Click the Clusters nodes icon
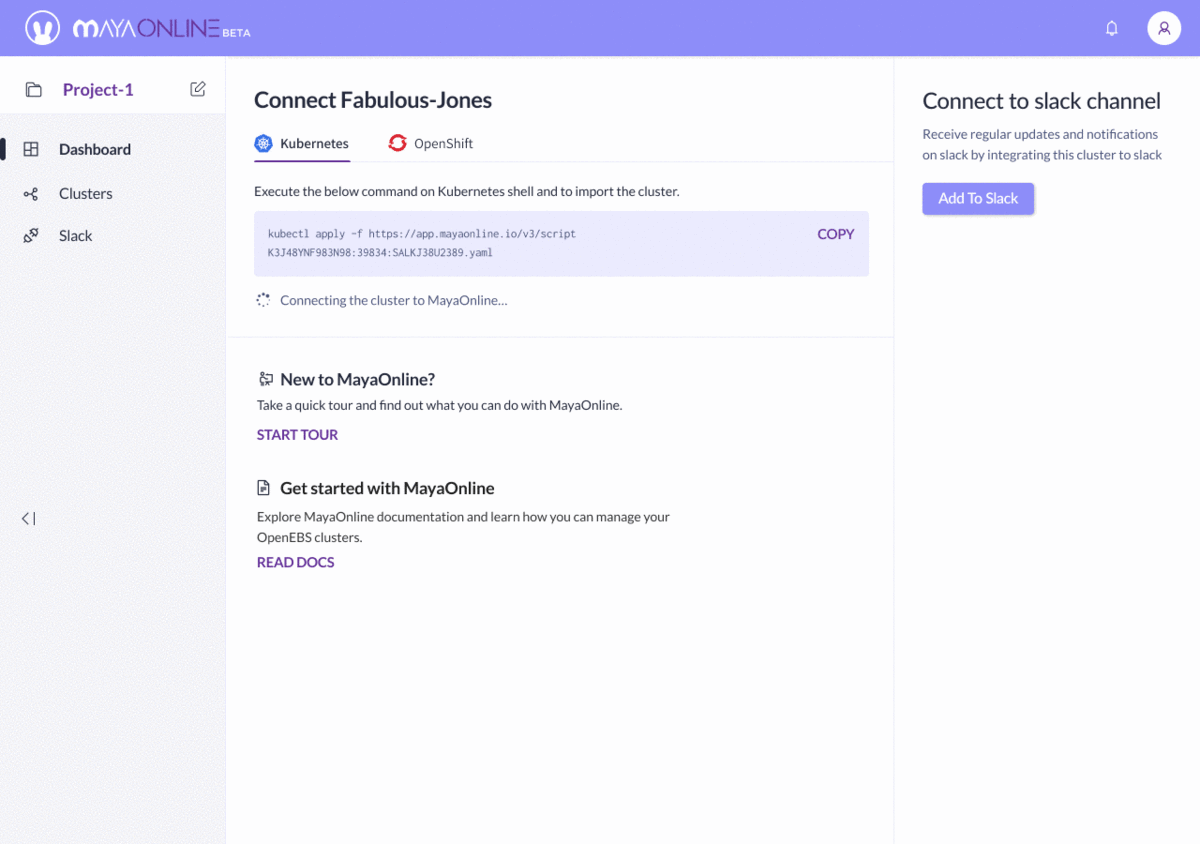The image size is (1200, 844). point(31,194)
